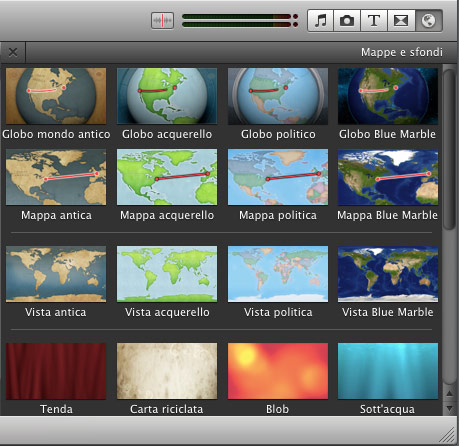Image resolution: width=459 pixels, height=446 pixels.
Task: Select Globo Blue Marble thumbnail
Action: click(x=388, y=96)
